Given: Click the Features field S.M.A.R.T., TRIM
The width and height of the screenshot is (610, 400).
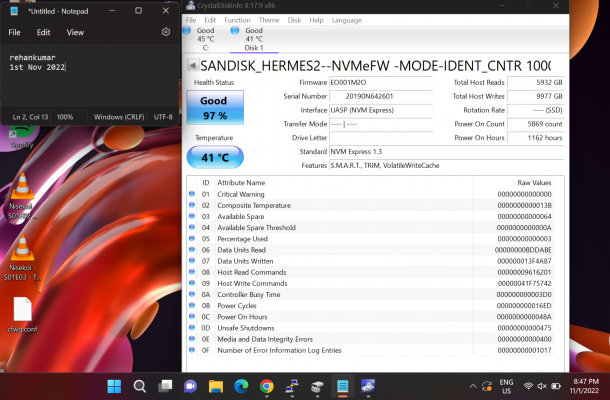Looking at the screenshot, I should 447,165.
